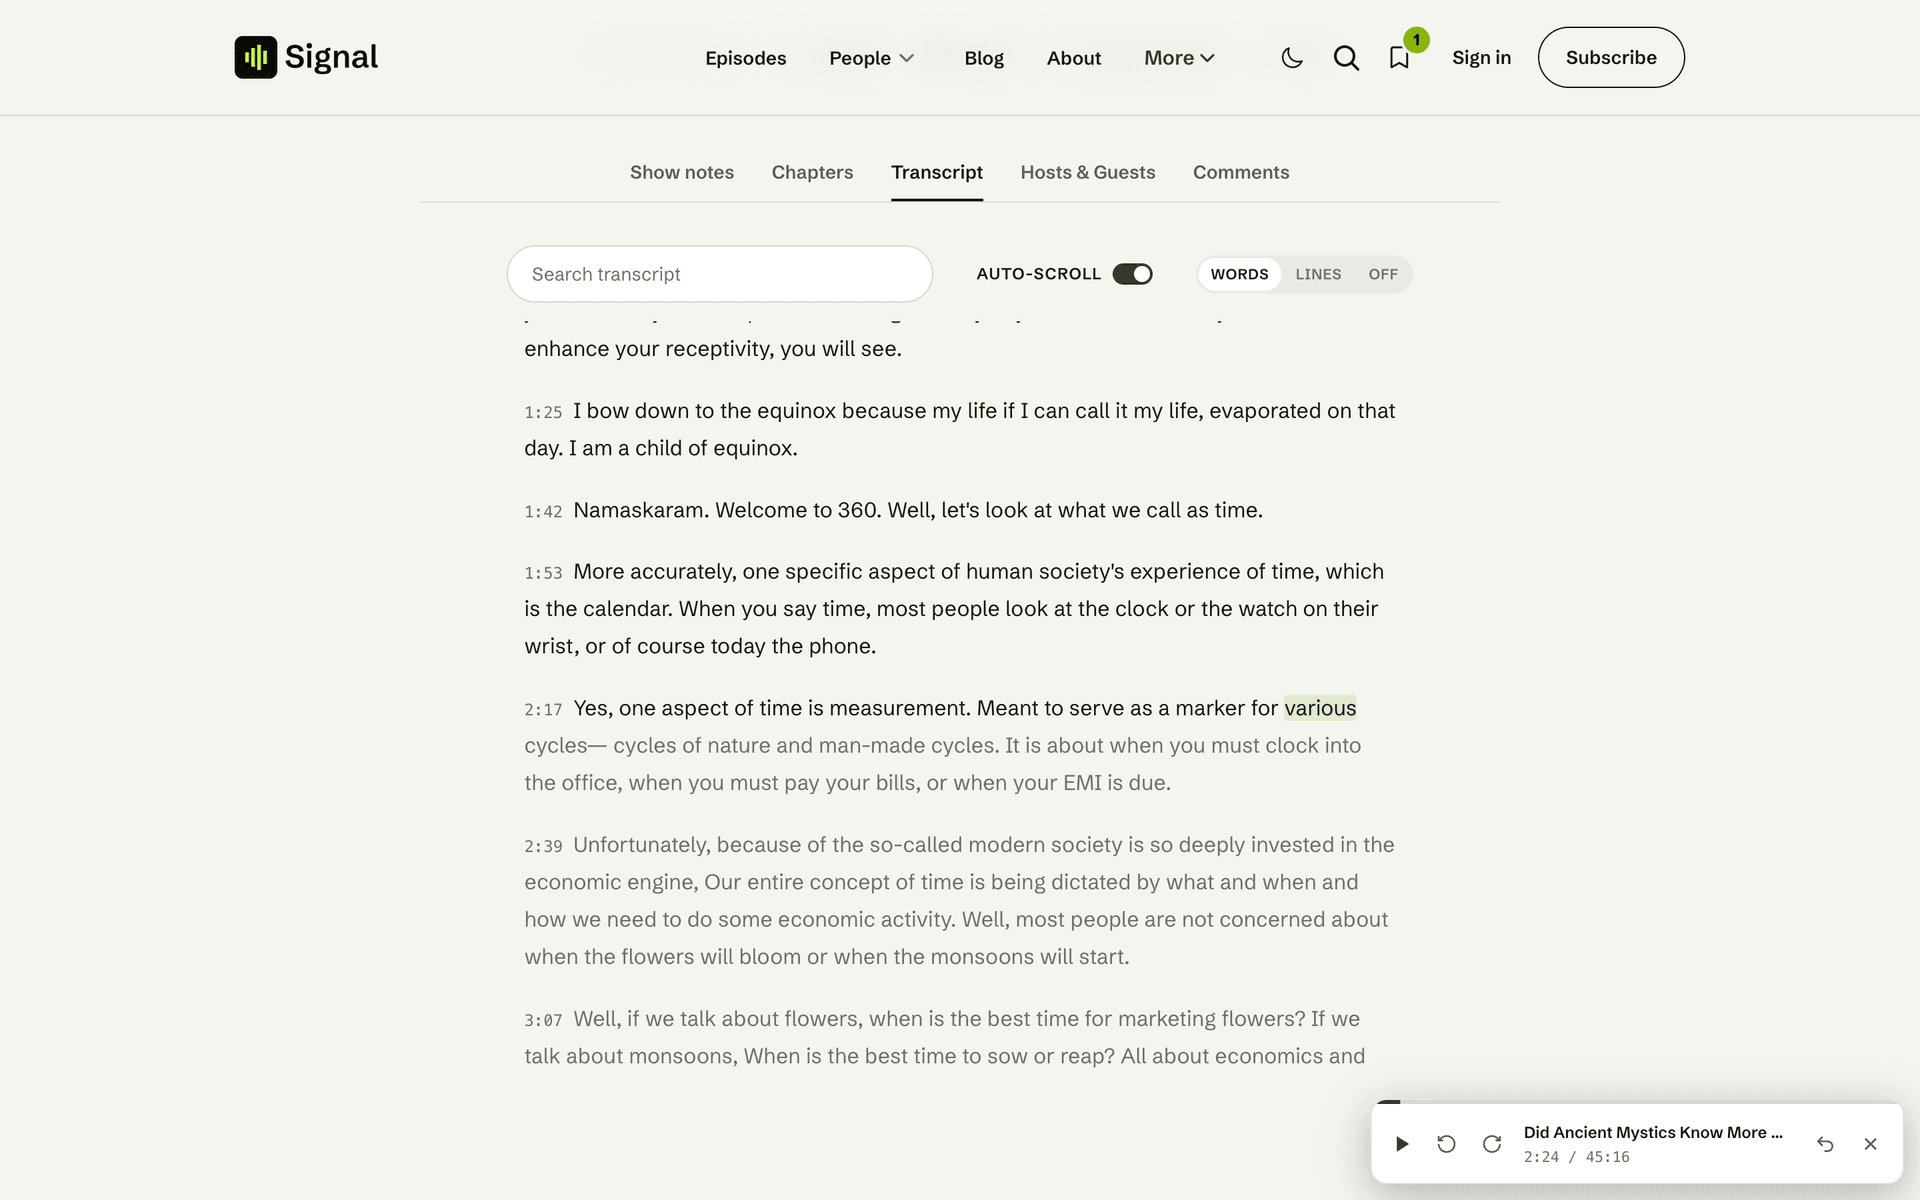The height and width of the screenshot is (1200, 1920).
Task: Jump to timestamp 1:53
Action: point(543,573)
